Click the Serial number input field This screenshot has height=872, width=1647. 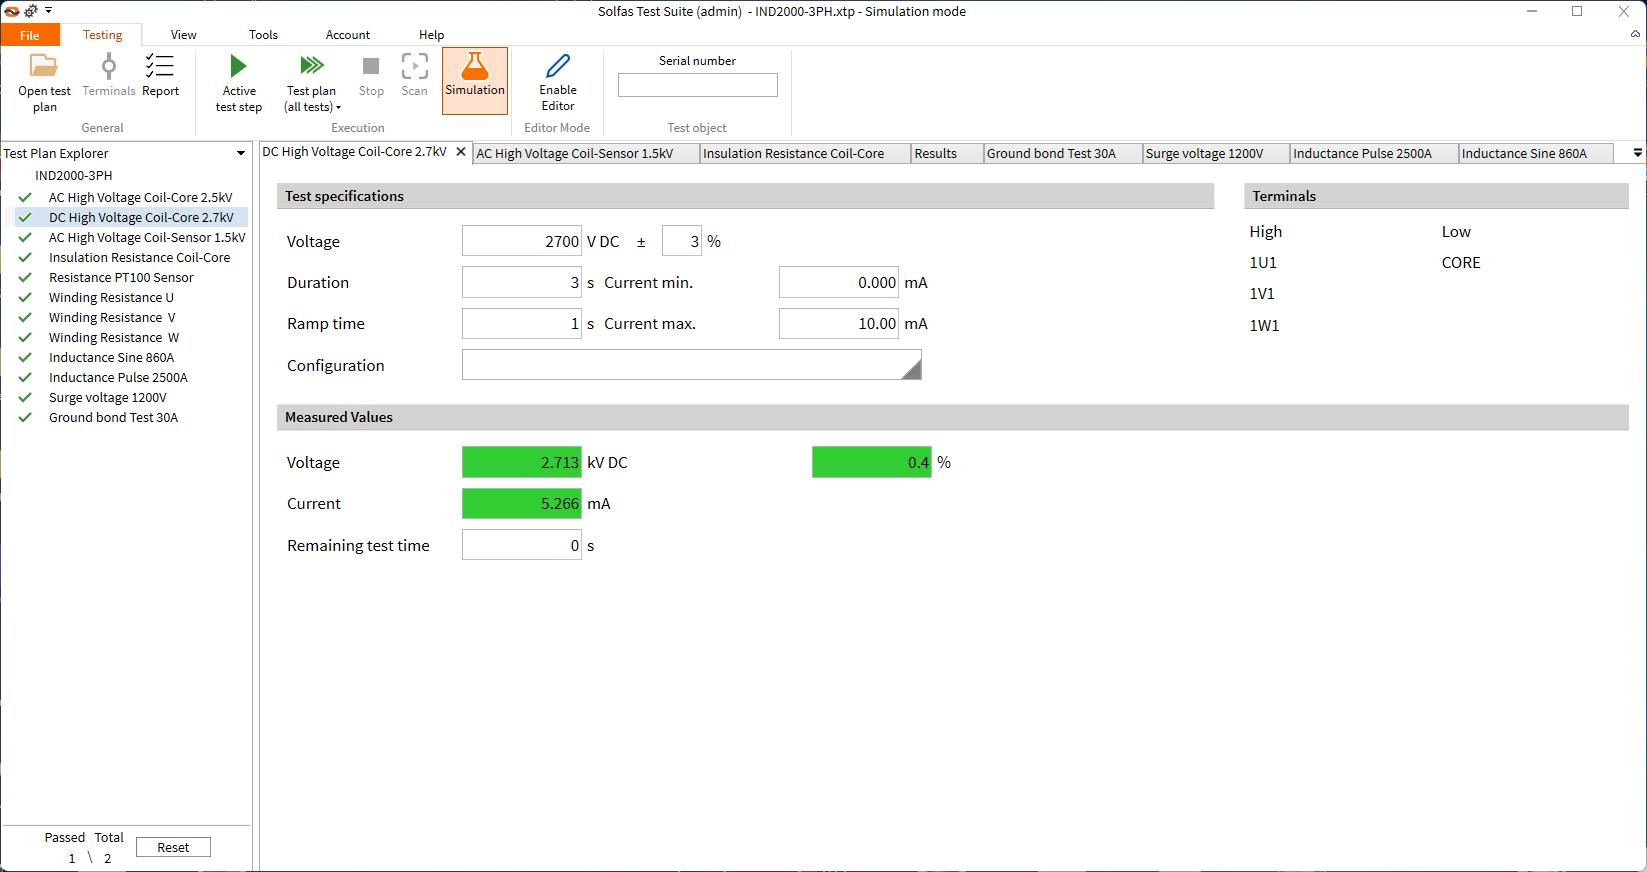click(697, 86)
